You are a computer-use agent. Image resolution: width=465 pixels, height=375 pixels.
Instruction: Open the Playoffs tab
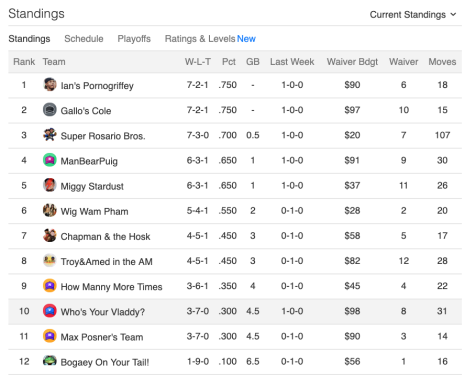pyautogui.click(x=134, y=39)
